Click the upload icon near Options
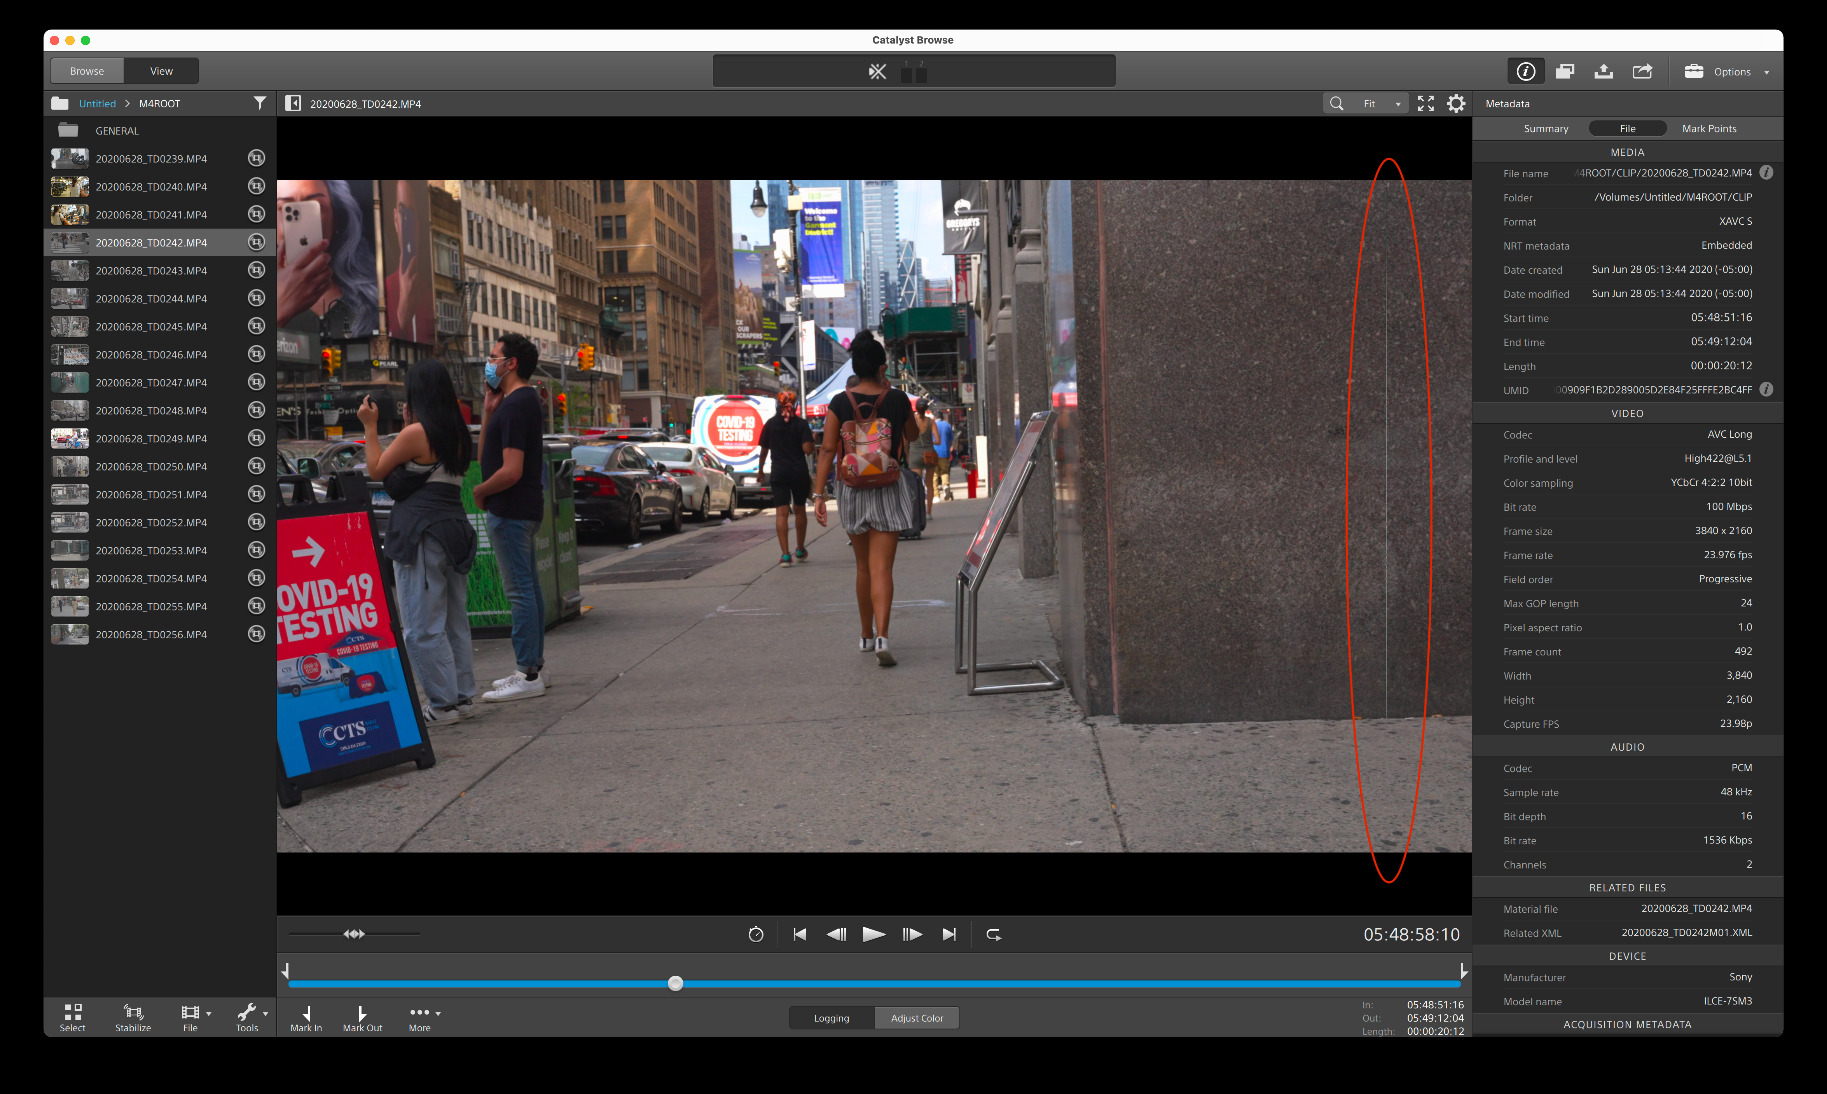This screenshot has height=1094, width=1827. coord(1603,71)
